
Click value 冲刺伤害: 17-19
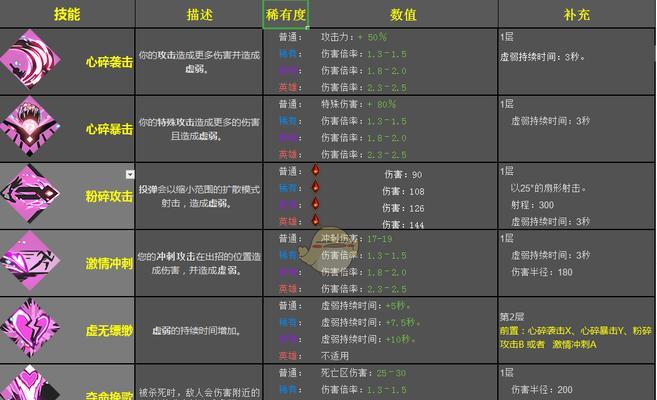pos(357,239)
